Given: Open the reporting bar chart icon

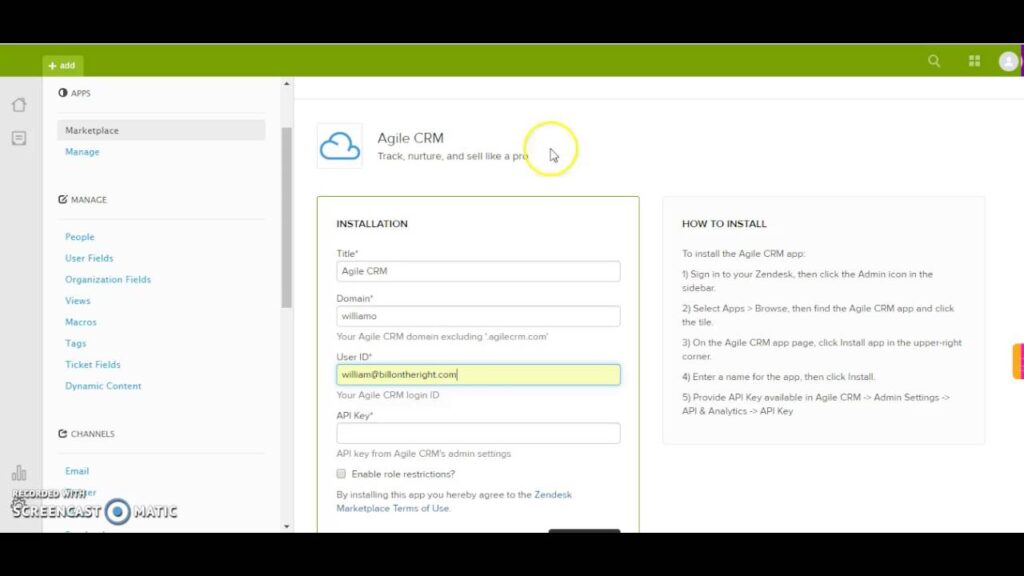Looking at the screenshot, I should click(19, 472).
